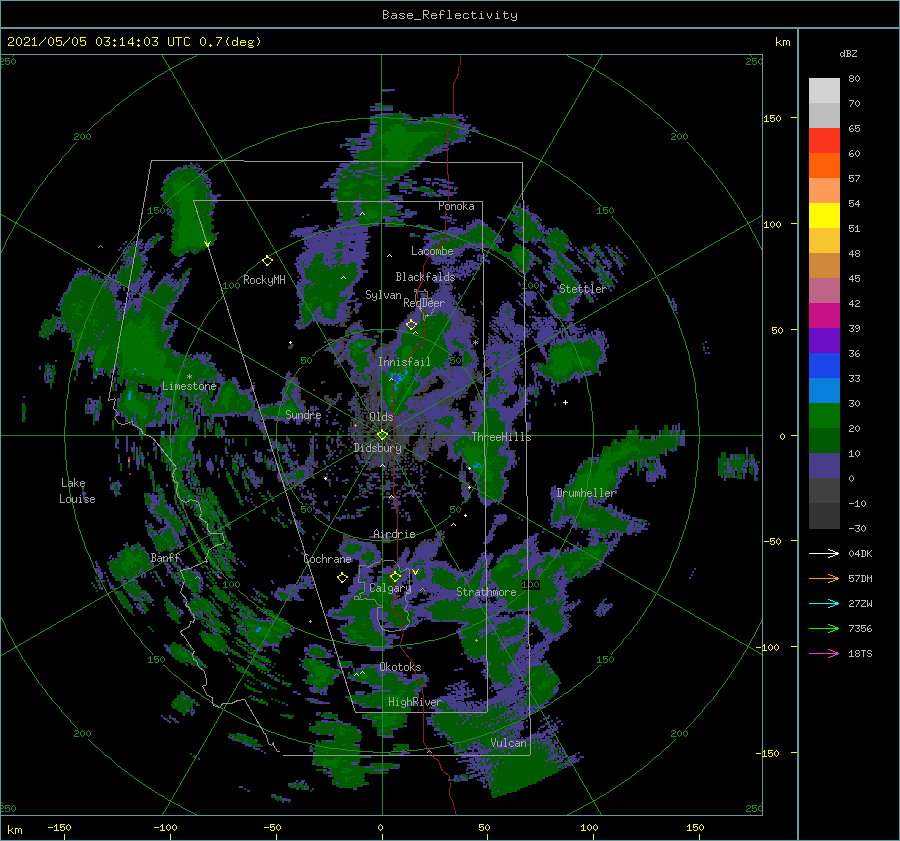This screenshot has width=900, height=841.
Task: Pick the dark green 10–20 dBZ swatch
Action: [824, 441]
